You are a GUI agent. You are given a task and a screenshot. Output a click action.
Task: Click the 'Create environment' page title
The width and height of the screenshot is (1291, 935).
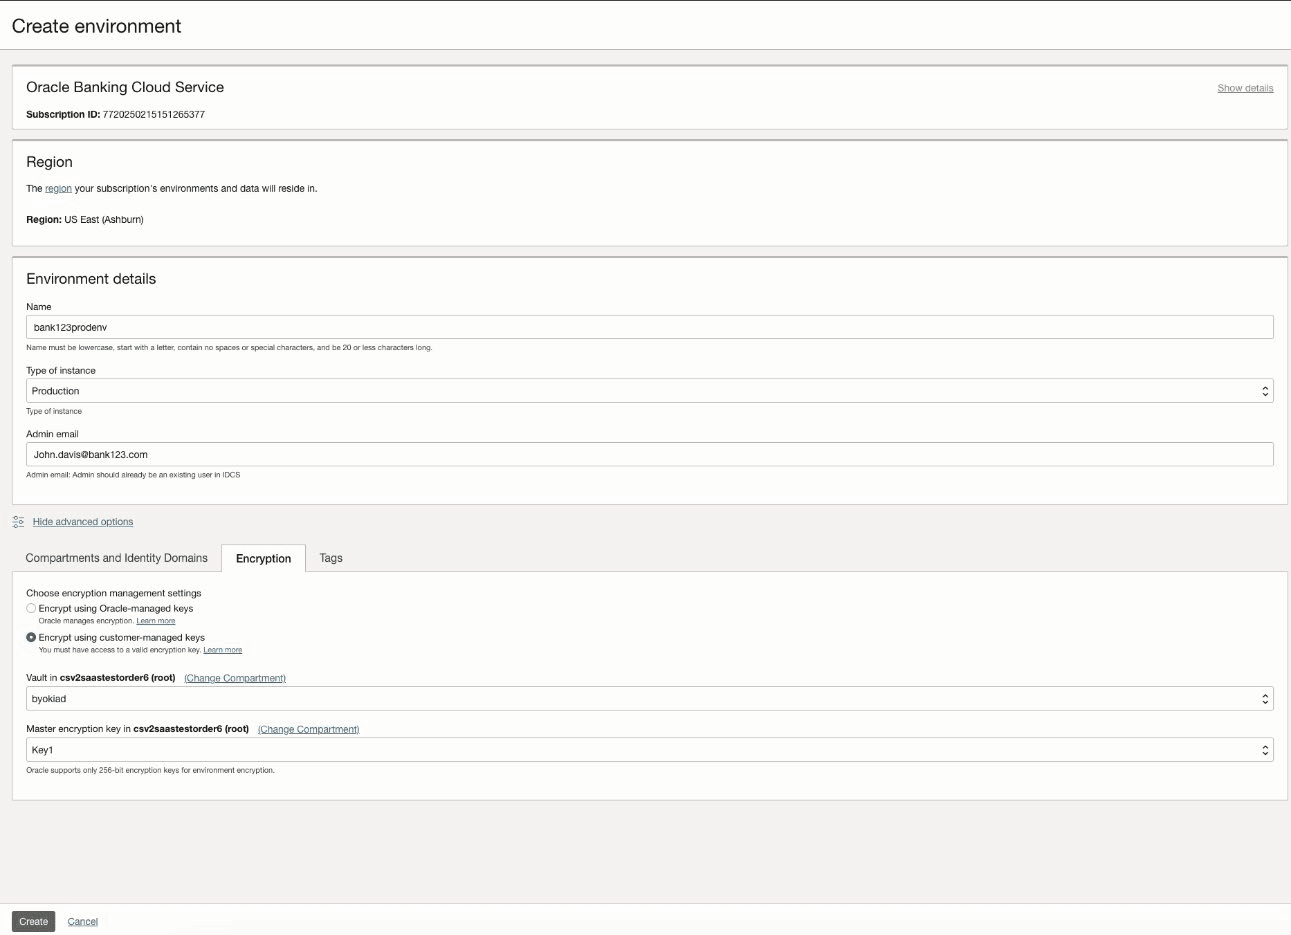coord(96,26)
